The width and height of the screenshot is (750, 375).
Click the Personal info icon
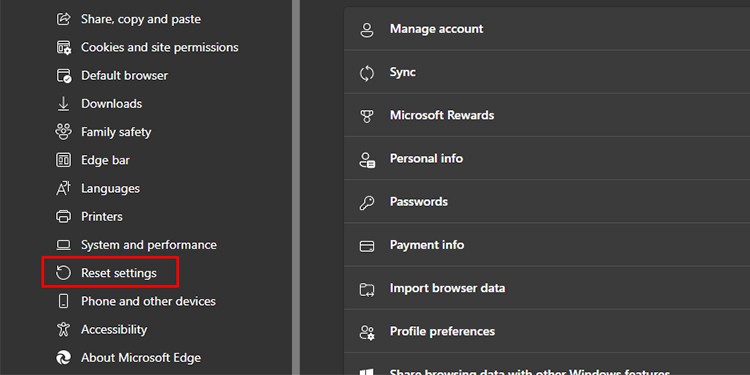[x=367, y=159]
